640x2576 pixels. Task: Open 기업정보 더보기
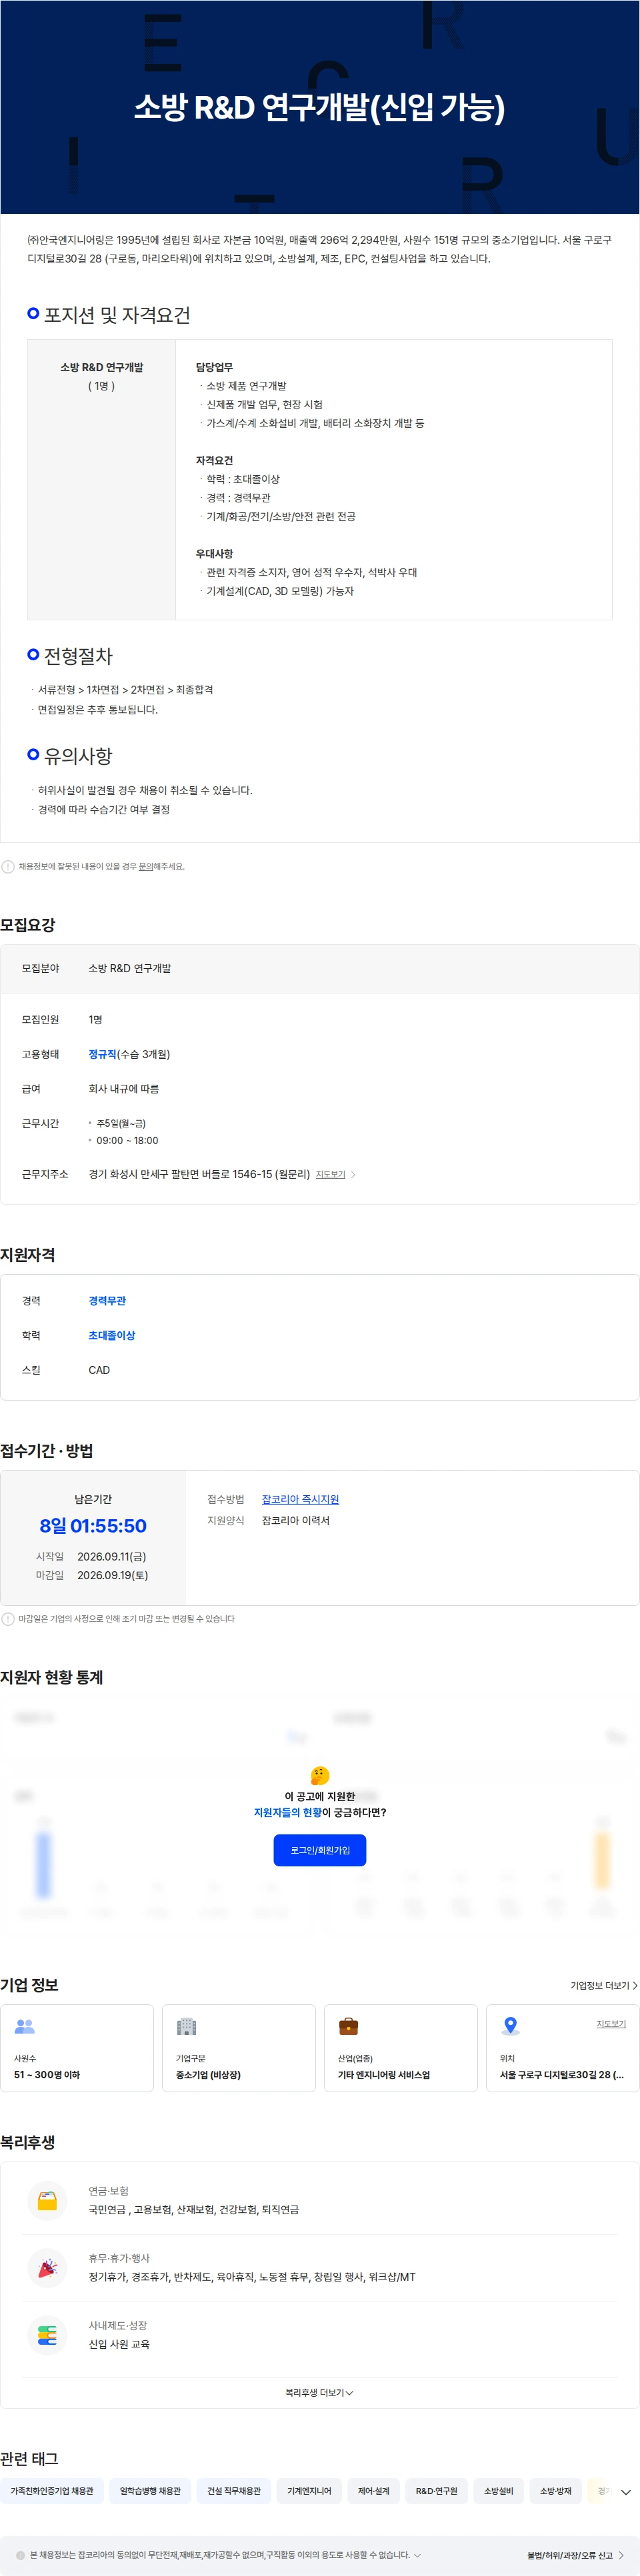point(603,1985)
